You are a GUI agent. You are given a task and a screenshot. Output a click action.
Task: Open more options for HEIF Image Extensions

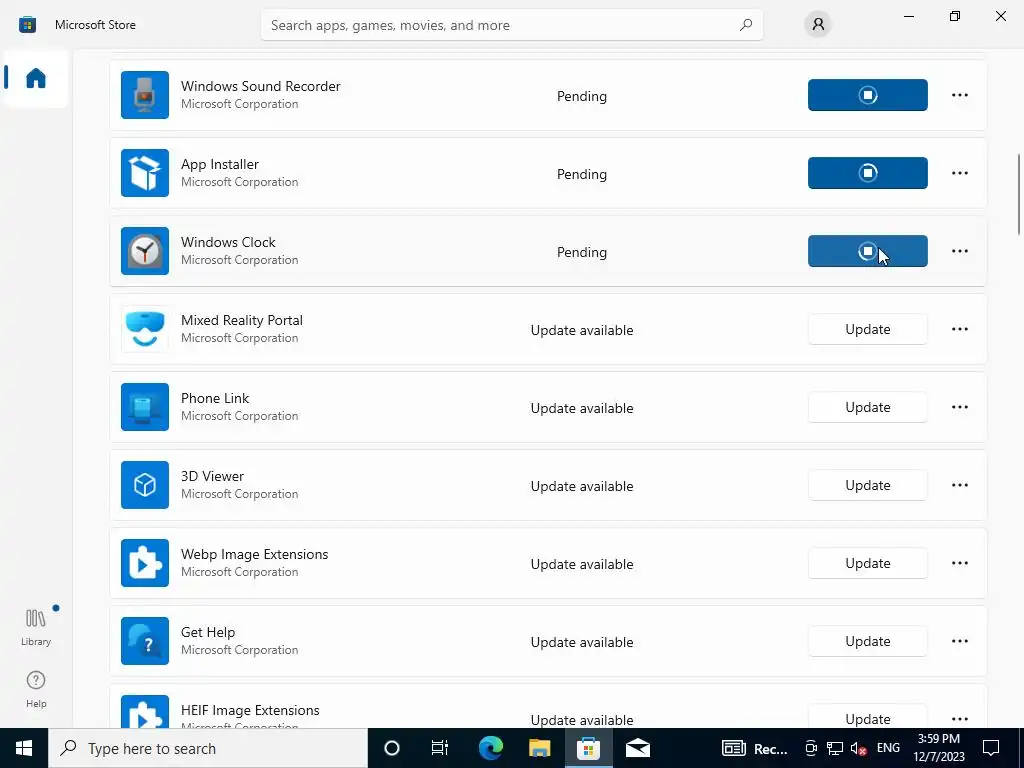pyautogui.click(x=959, y=718)
